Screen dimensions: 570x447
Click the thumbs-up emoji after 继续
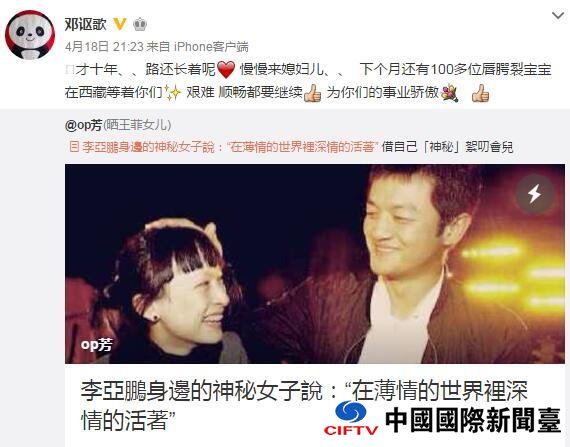pos(313,93)
